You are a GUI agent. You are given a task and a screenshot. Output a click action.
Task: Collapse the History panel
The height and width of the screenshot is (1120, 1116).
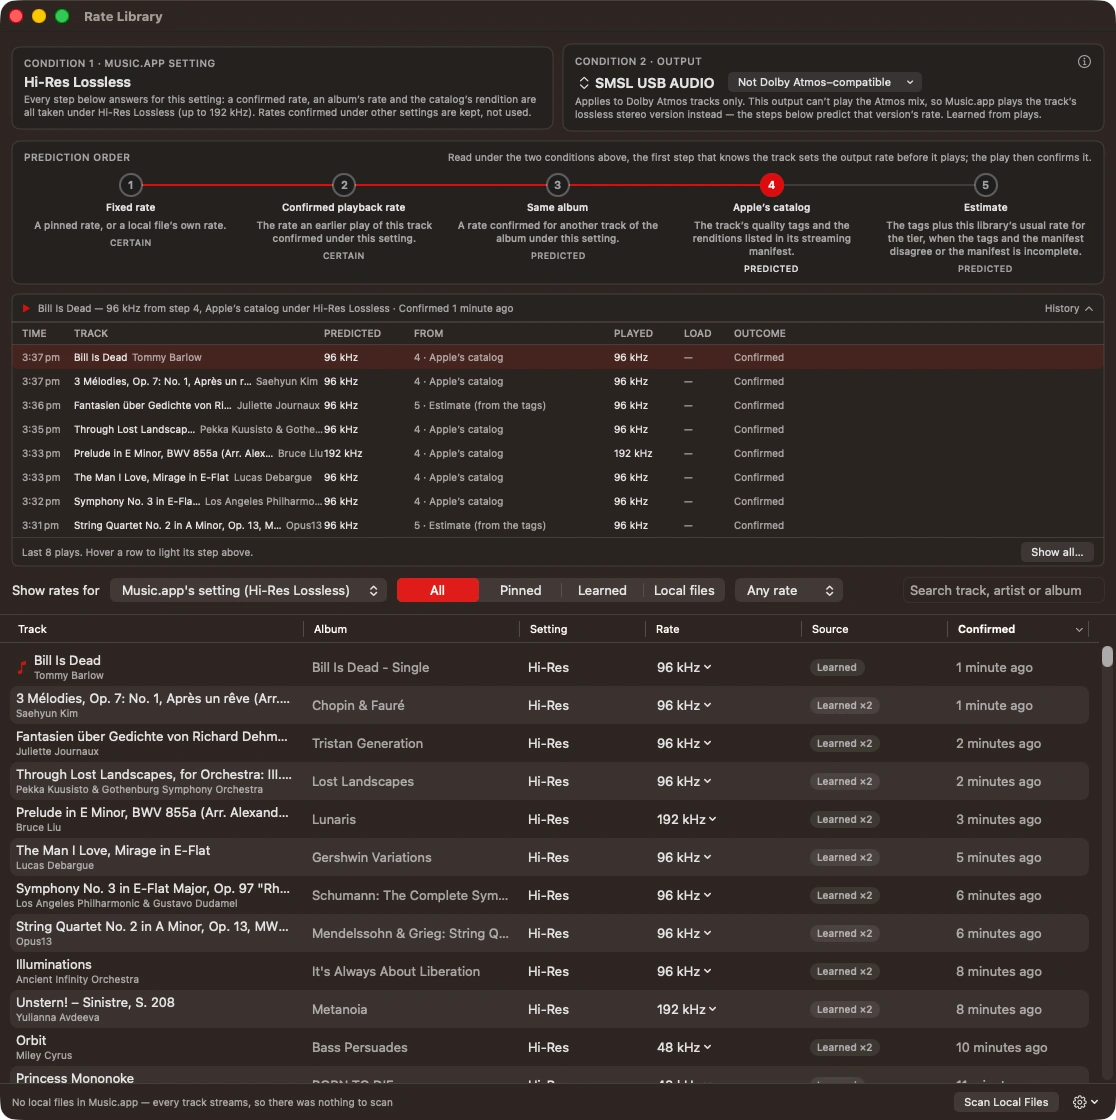click(x=1068, y=309)
